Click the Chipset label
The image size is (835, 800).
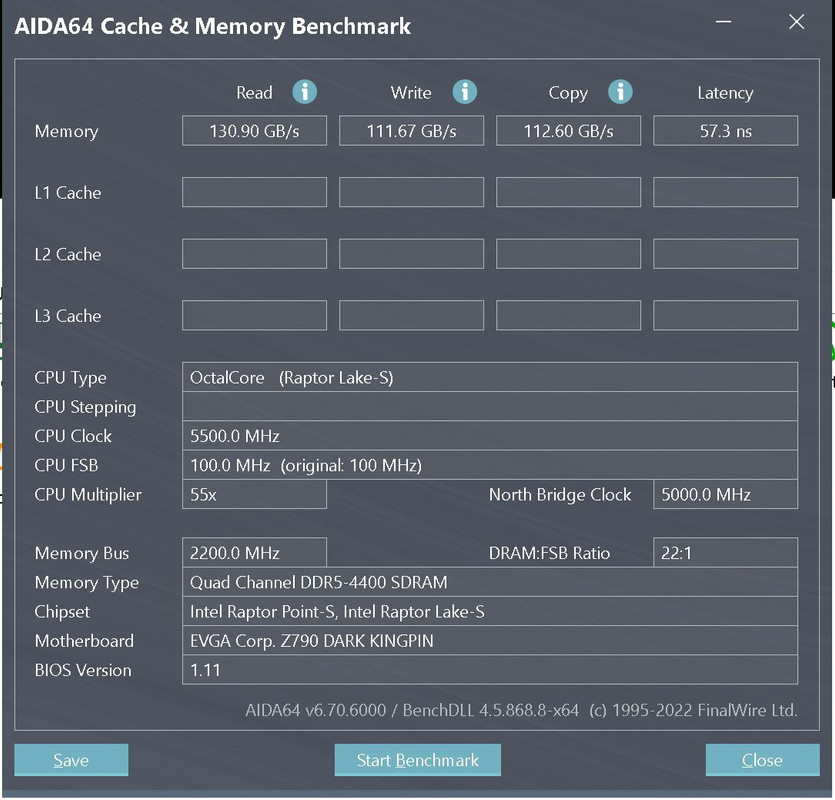[x=62, y=611]
